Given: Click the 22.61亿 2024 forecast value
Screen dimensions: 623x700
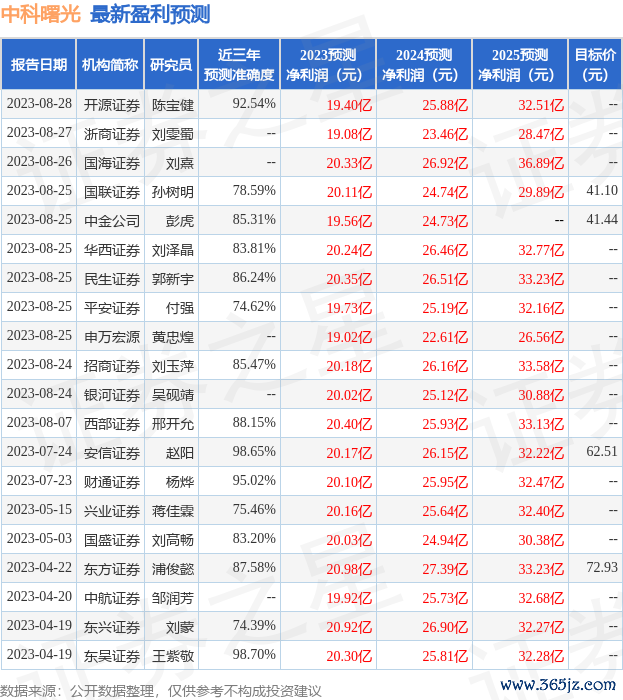Looking at the screenshot, I should pos(445,338).
